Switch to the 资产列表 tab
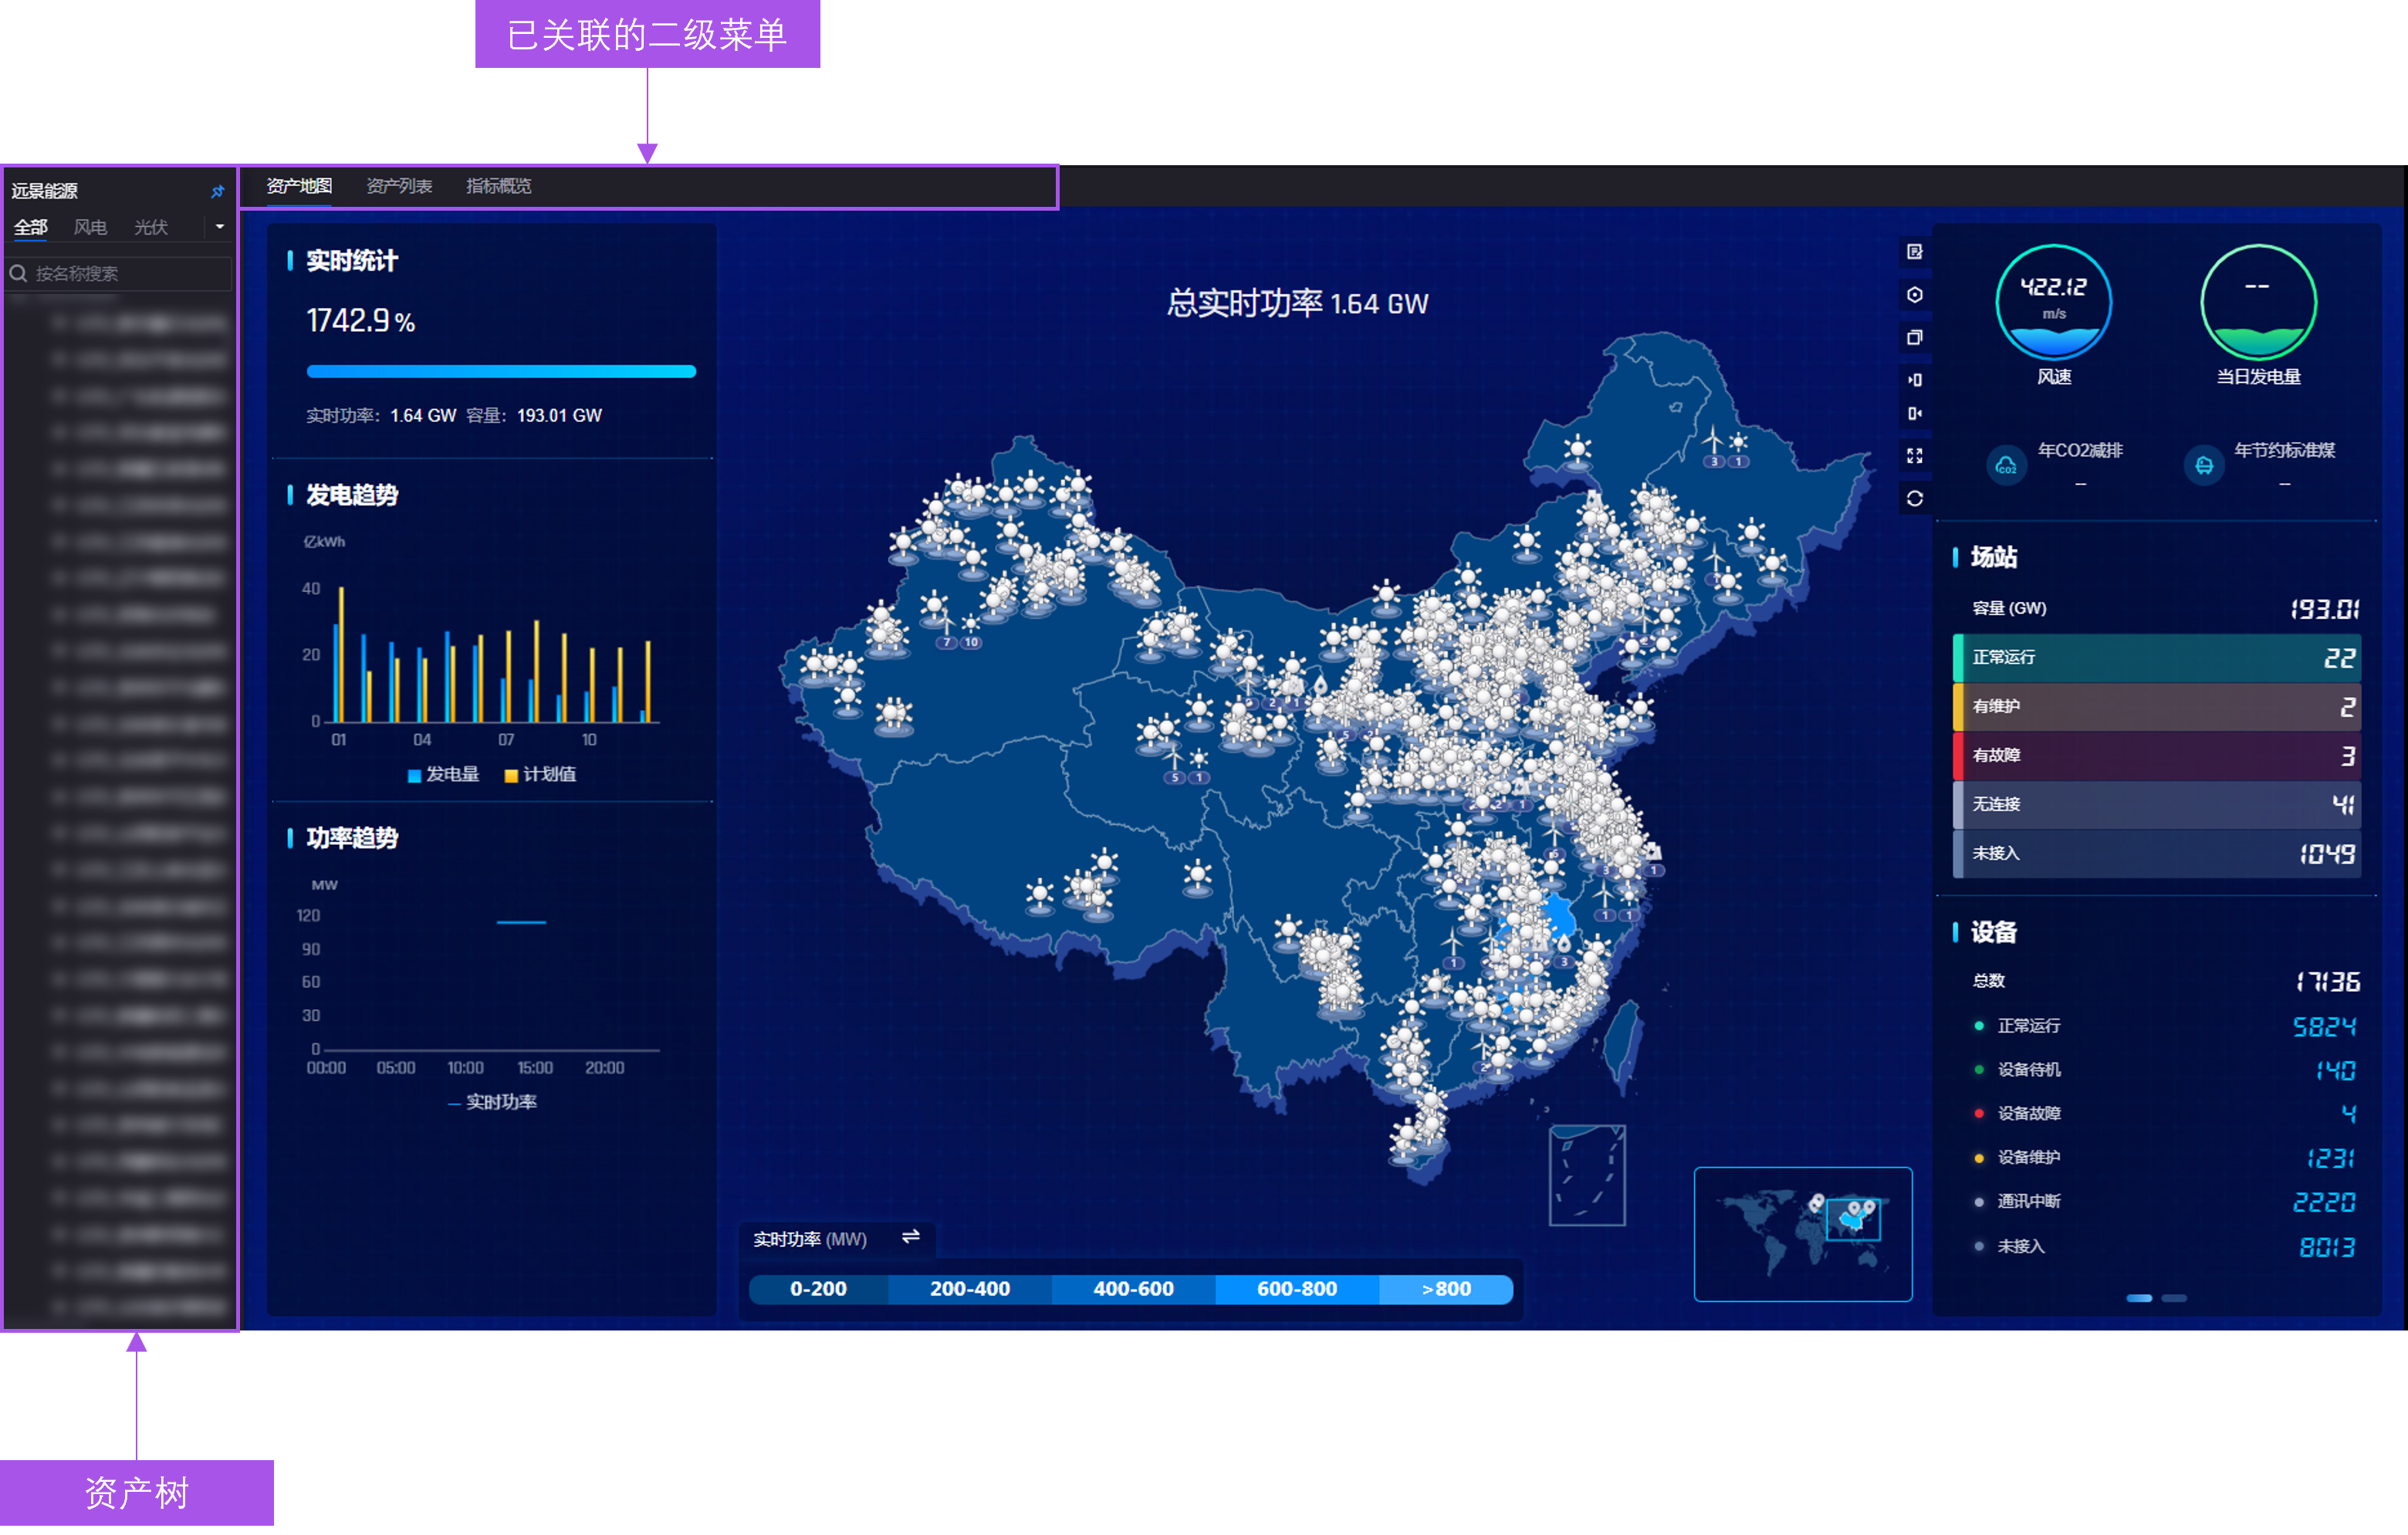 coord(399,186)
